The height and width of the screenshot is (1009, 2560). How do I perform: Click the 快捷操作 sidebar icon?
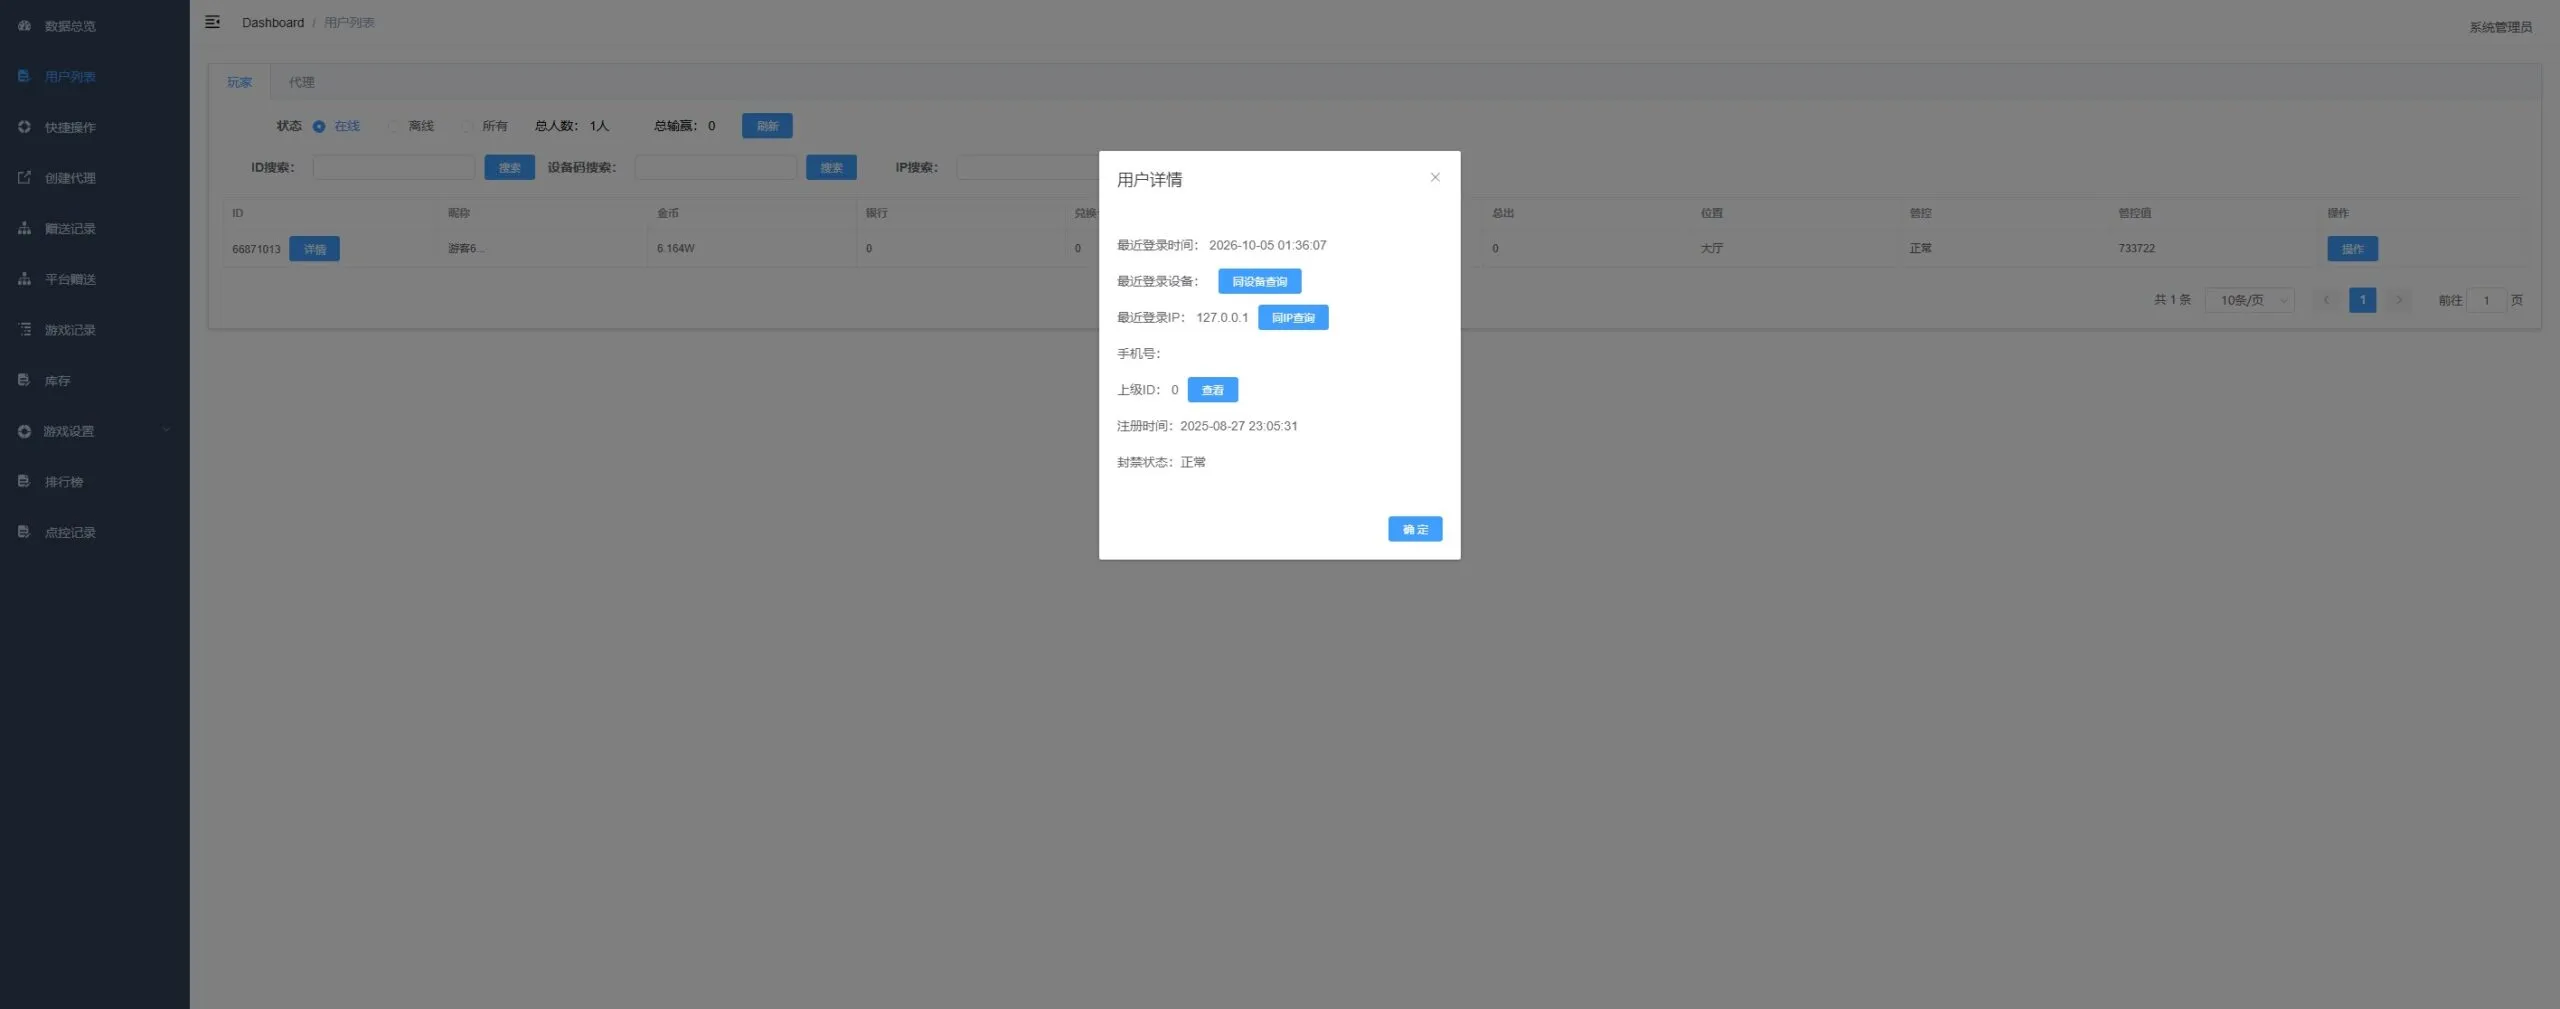coord(24,127)
